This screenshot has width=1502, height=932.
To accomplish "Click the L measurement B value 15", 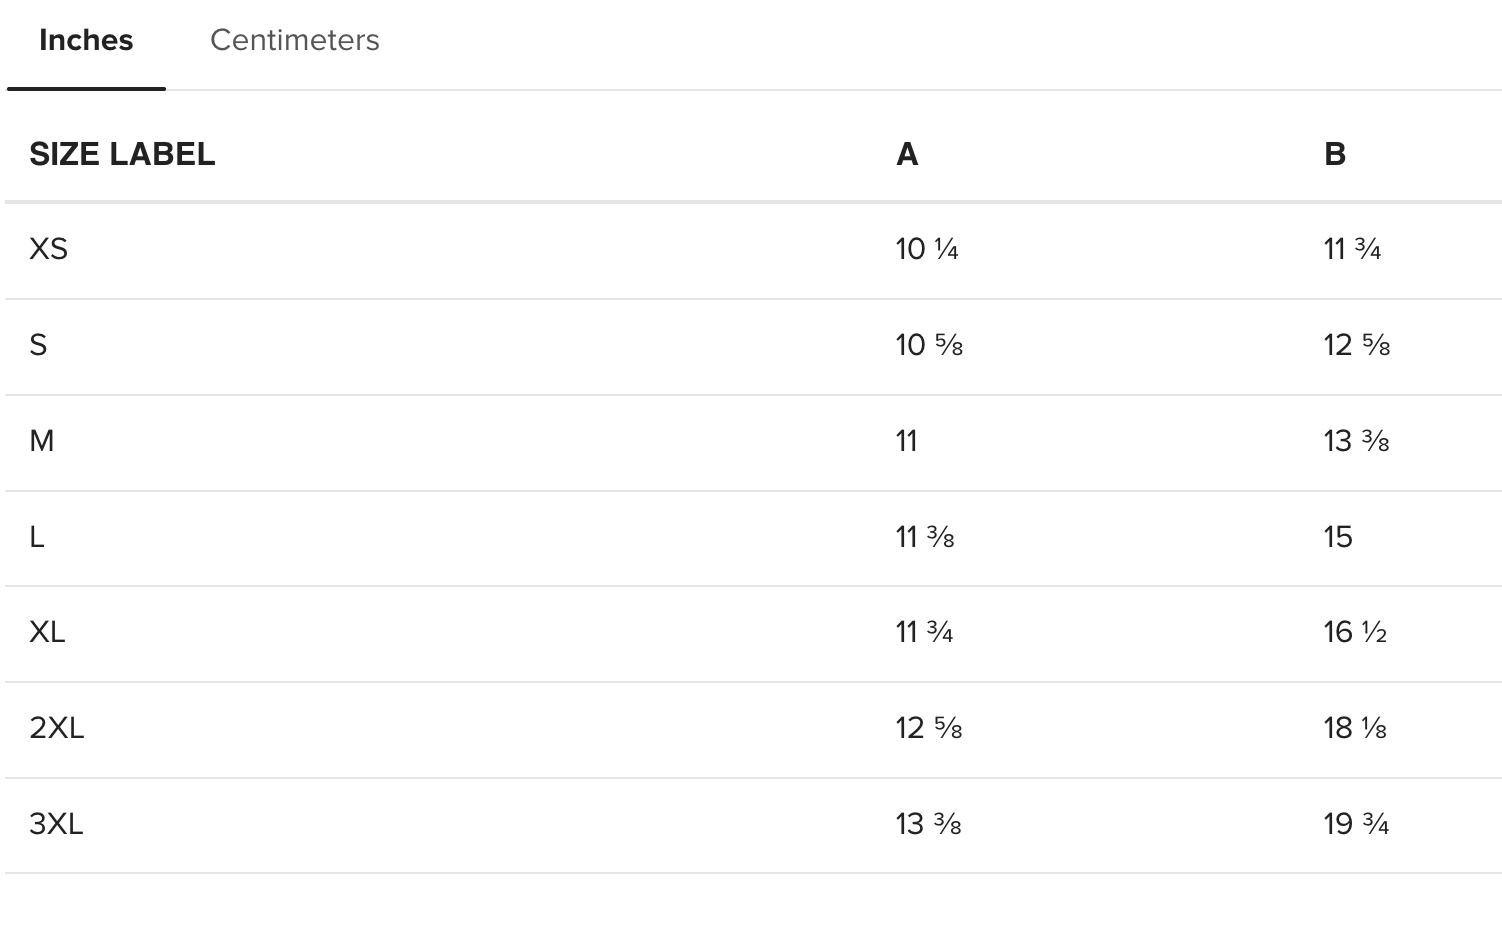I will click(x=1338, y=537).
